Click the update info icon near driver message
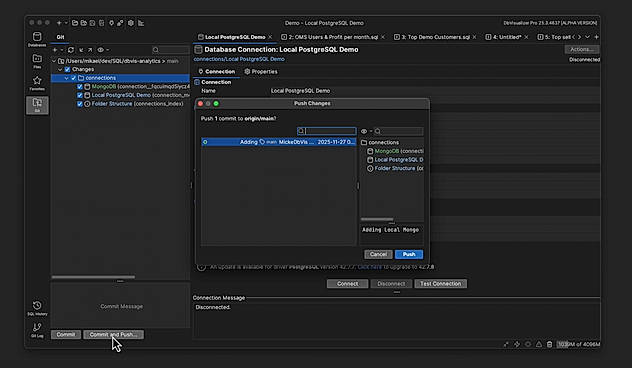This screenshot has width=632, height=368. (x=202, y=267)
